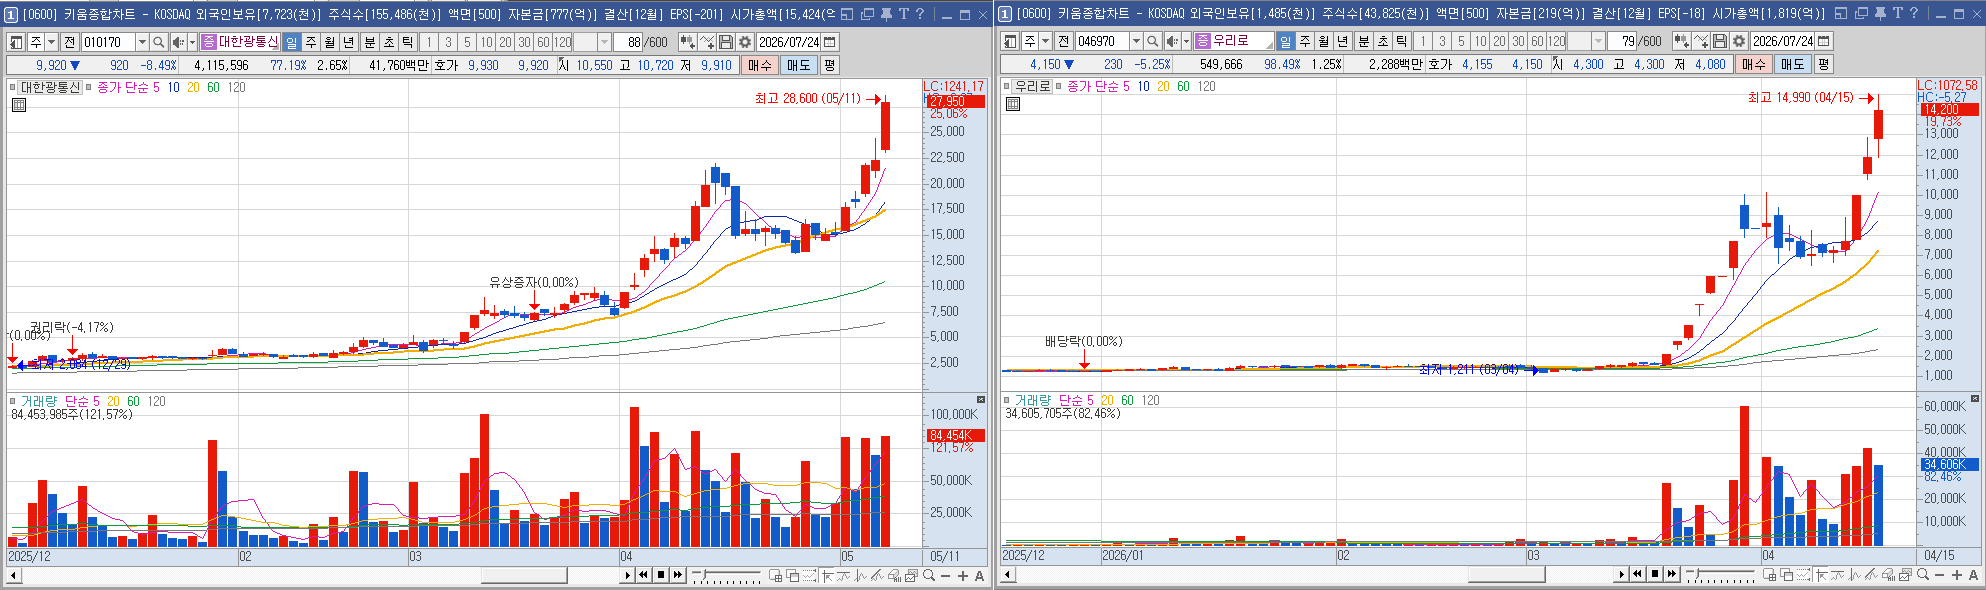The image size is (1986, 590).
Task: Open interval combo box in left window
Action: tap(592, 42)
